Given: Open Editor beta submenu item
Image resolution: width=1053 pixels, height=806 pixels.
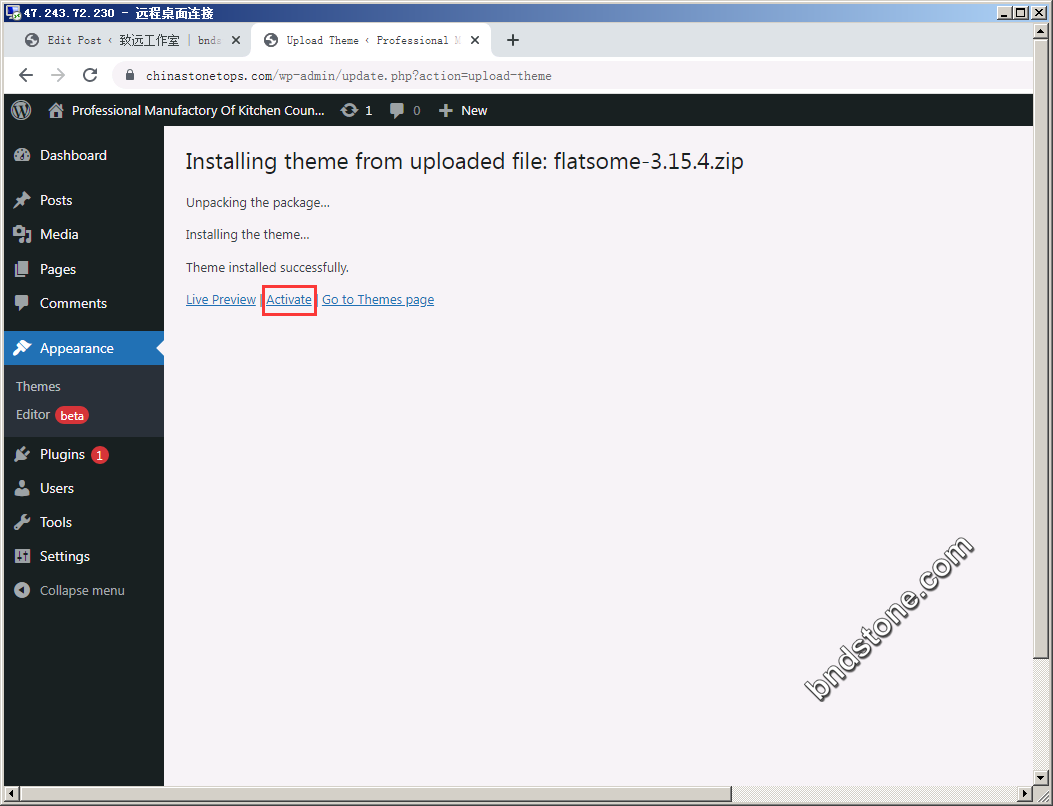Looking at the screenshot, I should [52, 414].
